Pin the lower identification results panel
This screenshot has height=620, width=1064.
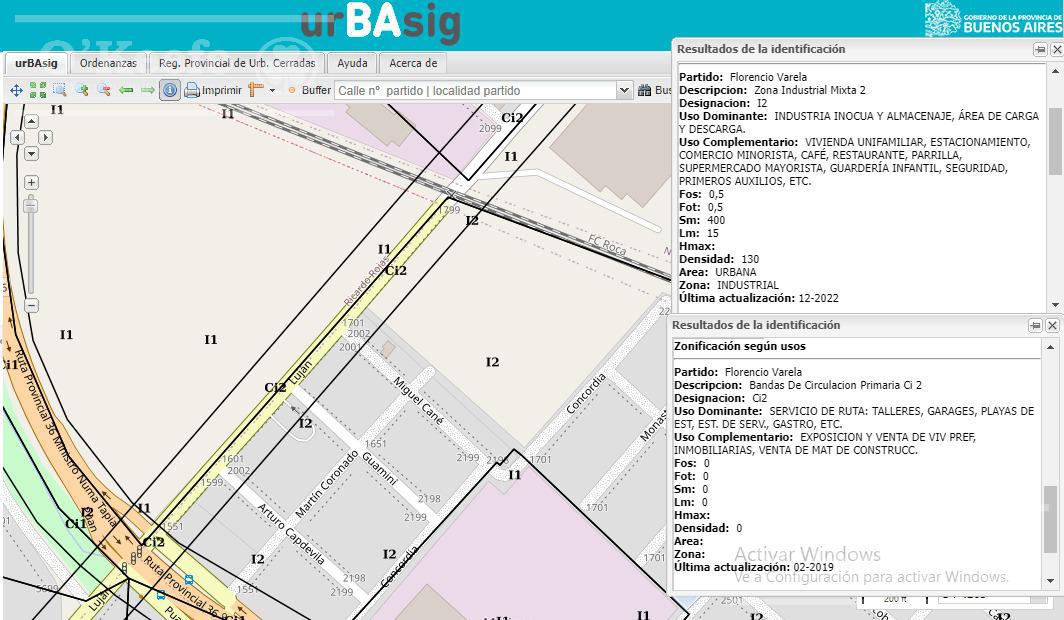[1036, 326]
